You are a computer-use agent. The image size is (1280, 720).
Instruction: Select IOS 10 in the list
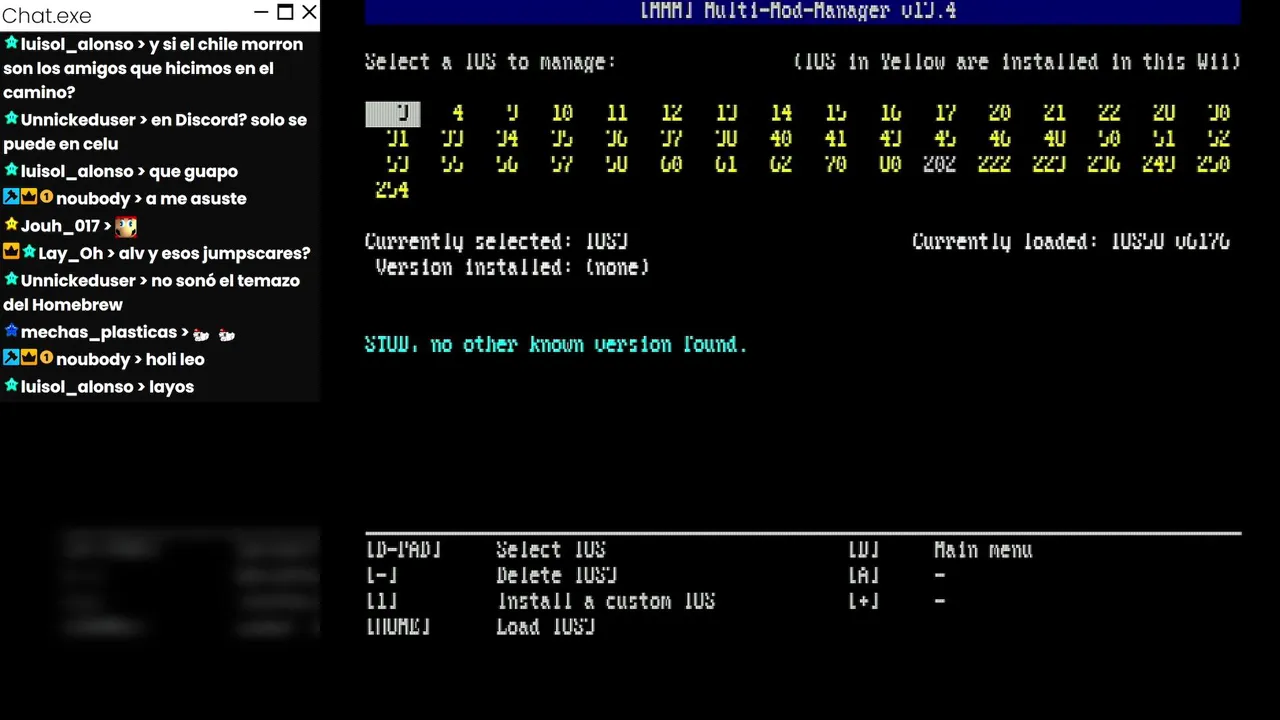click(x=562, y=113)
